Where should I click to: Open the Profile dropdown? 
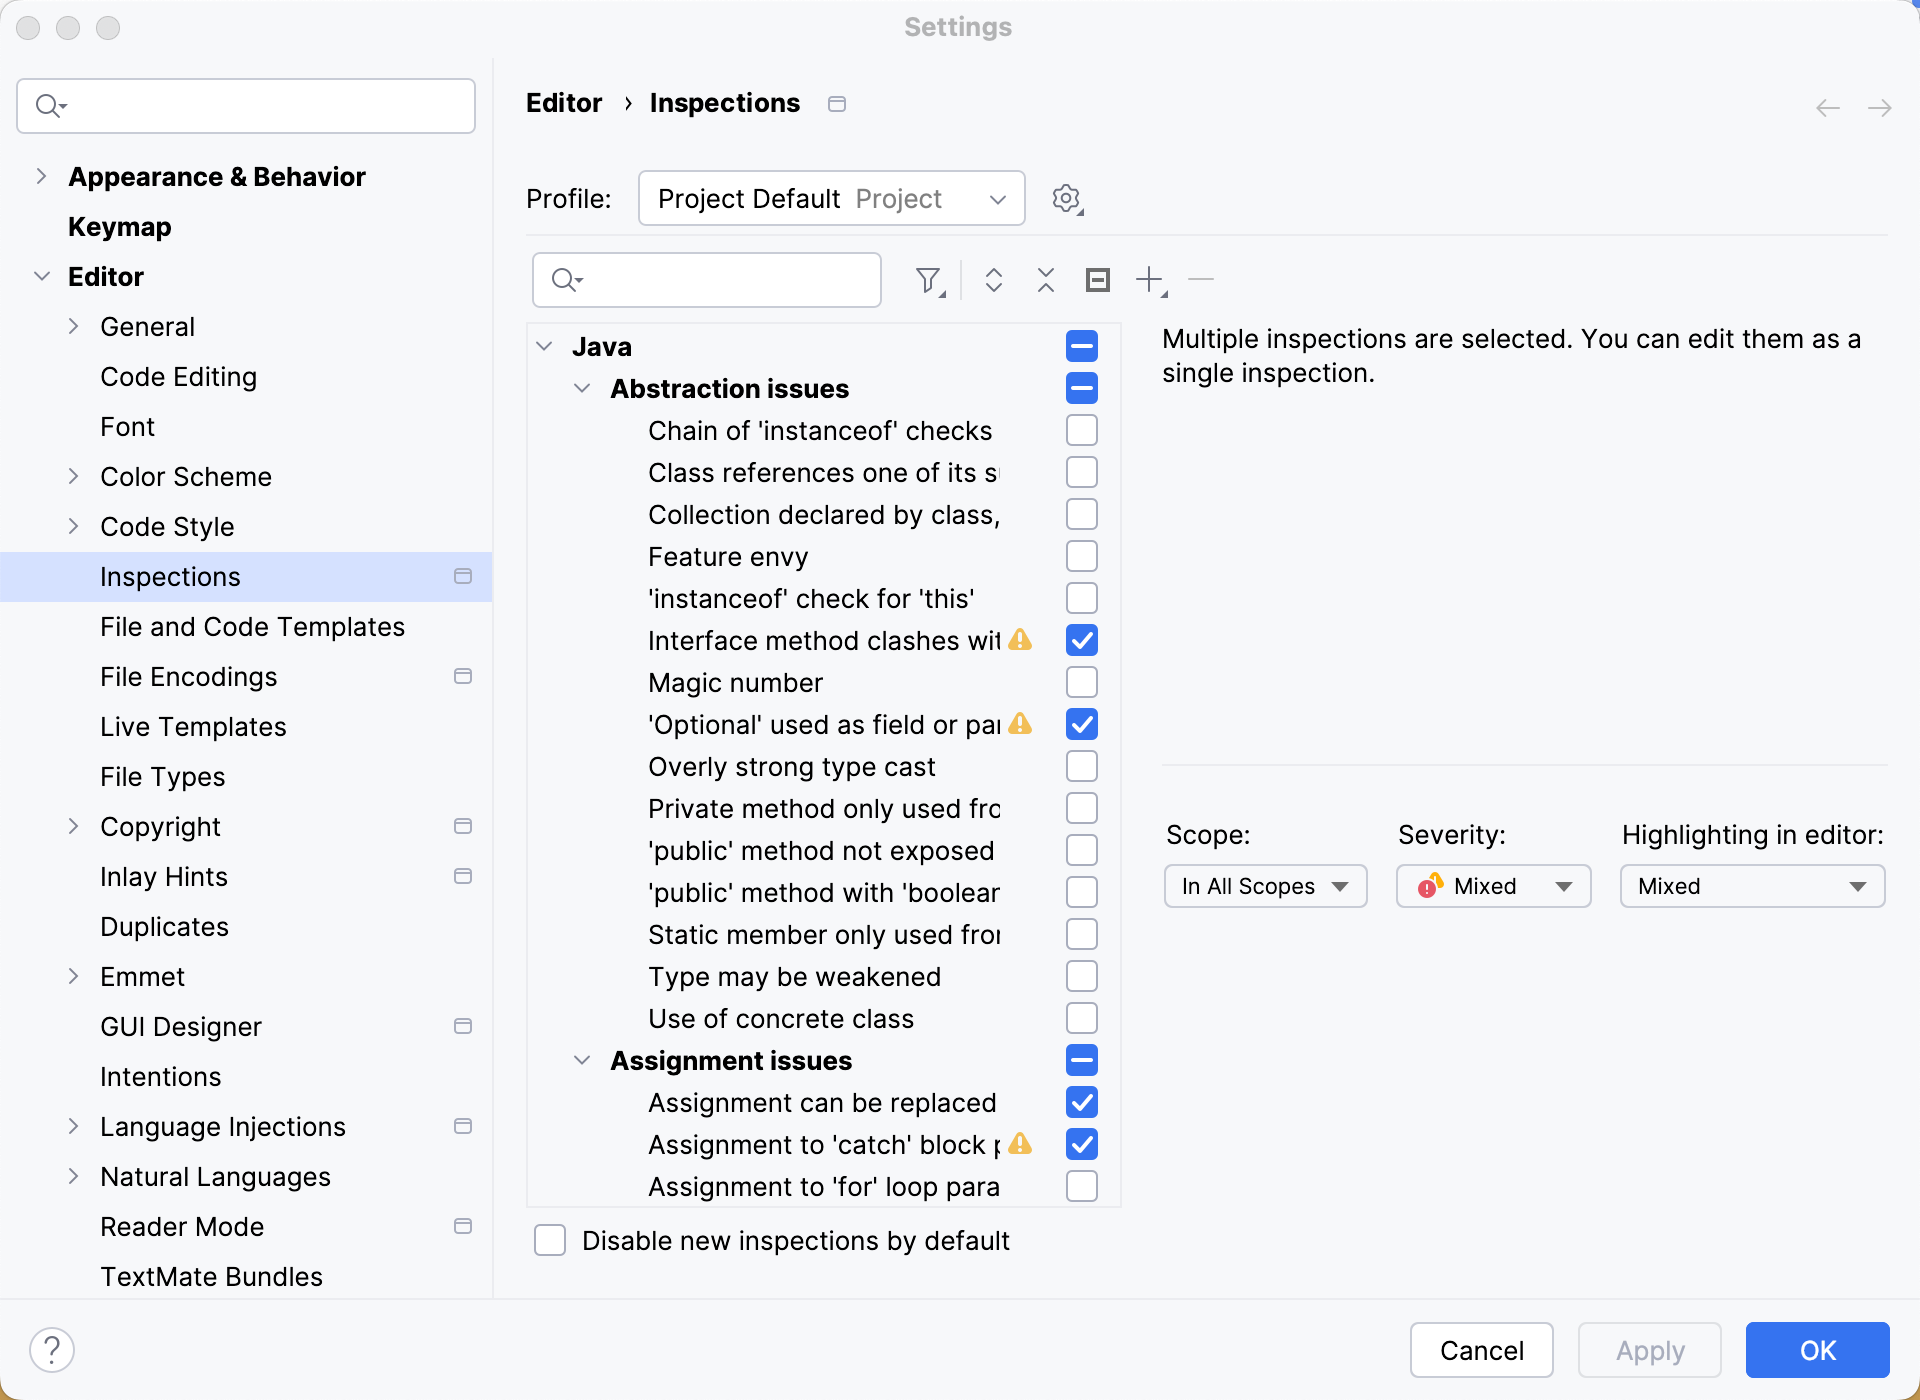click(831, 198)
